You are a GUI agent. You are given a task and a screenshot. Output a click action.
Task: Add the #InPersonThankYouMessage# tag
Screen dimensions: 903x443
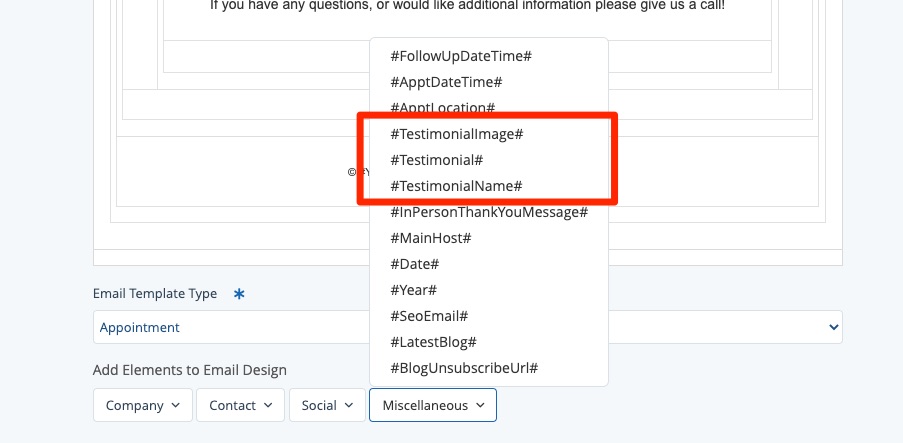coord(489,212)
